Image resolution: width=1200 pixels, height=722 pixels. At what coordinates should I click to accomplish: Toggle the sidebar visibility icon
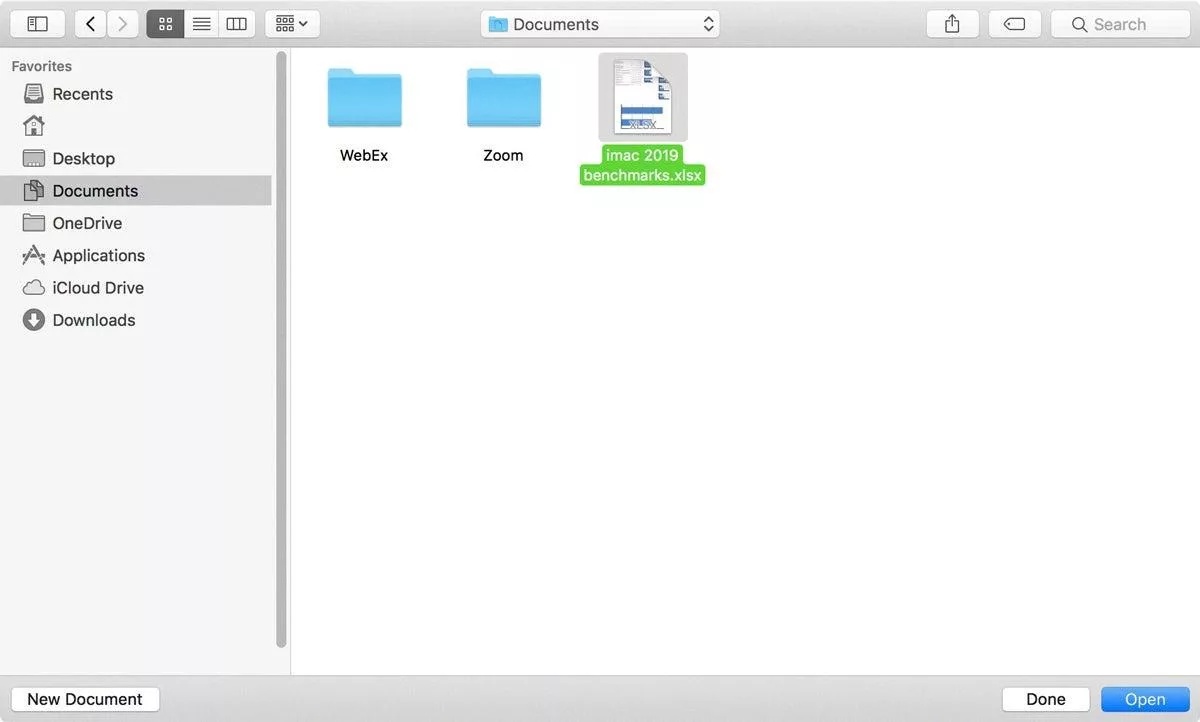point(37,23)
